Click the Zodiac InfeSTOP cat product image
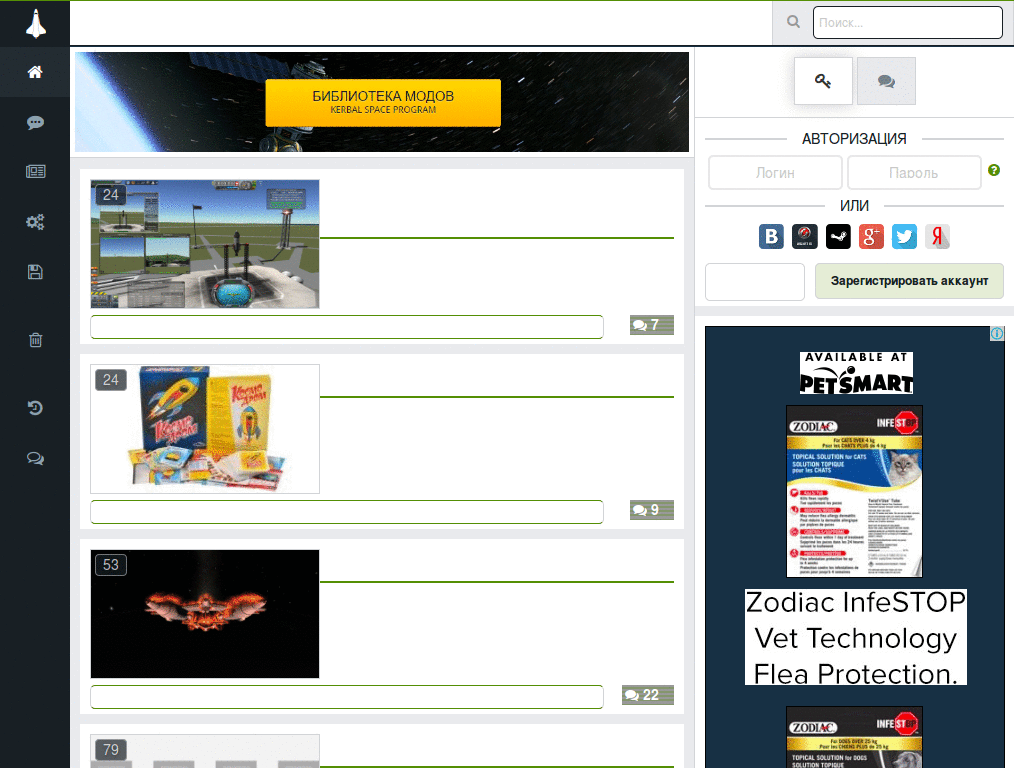This screenshot has height=768, width=1024. coord(854,491)
